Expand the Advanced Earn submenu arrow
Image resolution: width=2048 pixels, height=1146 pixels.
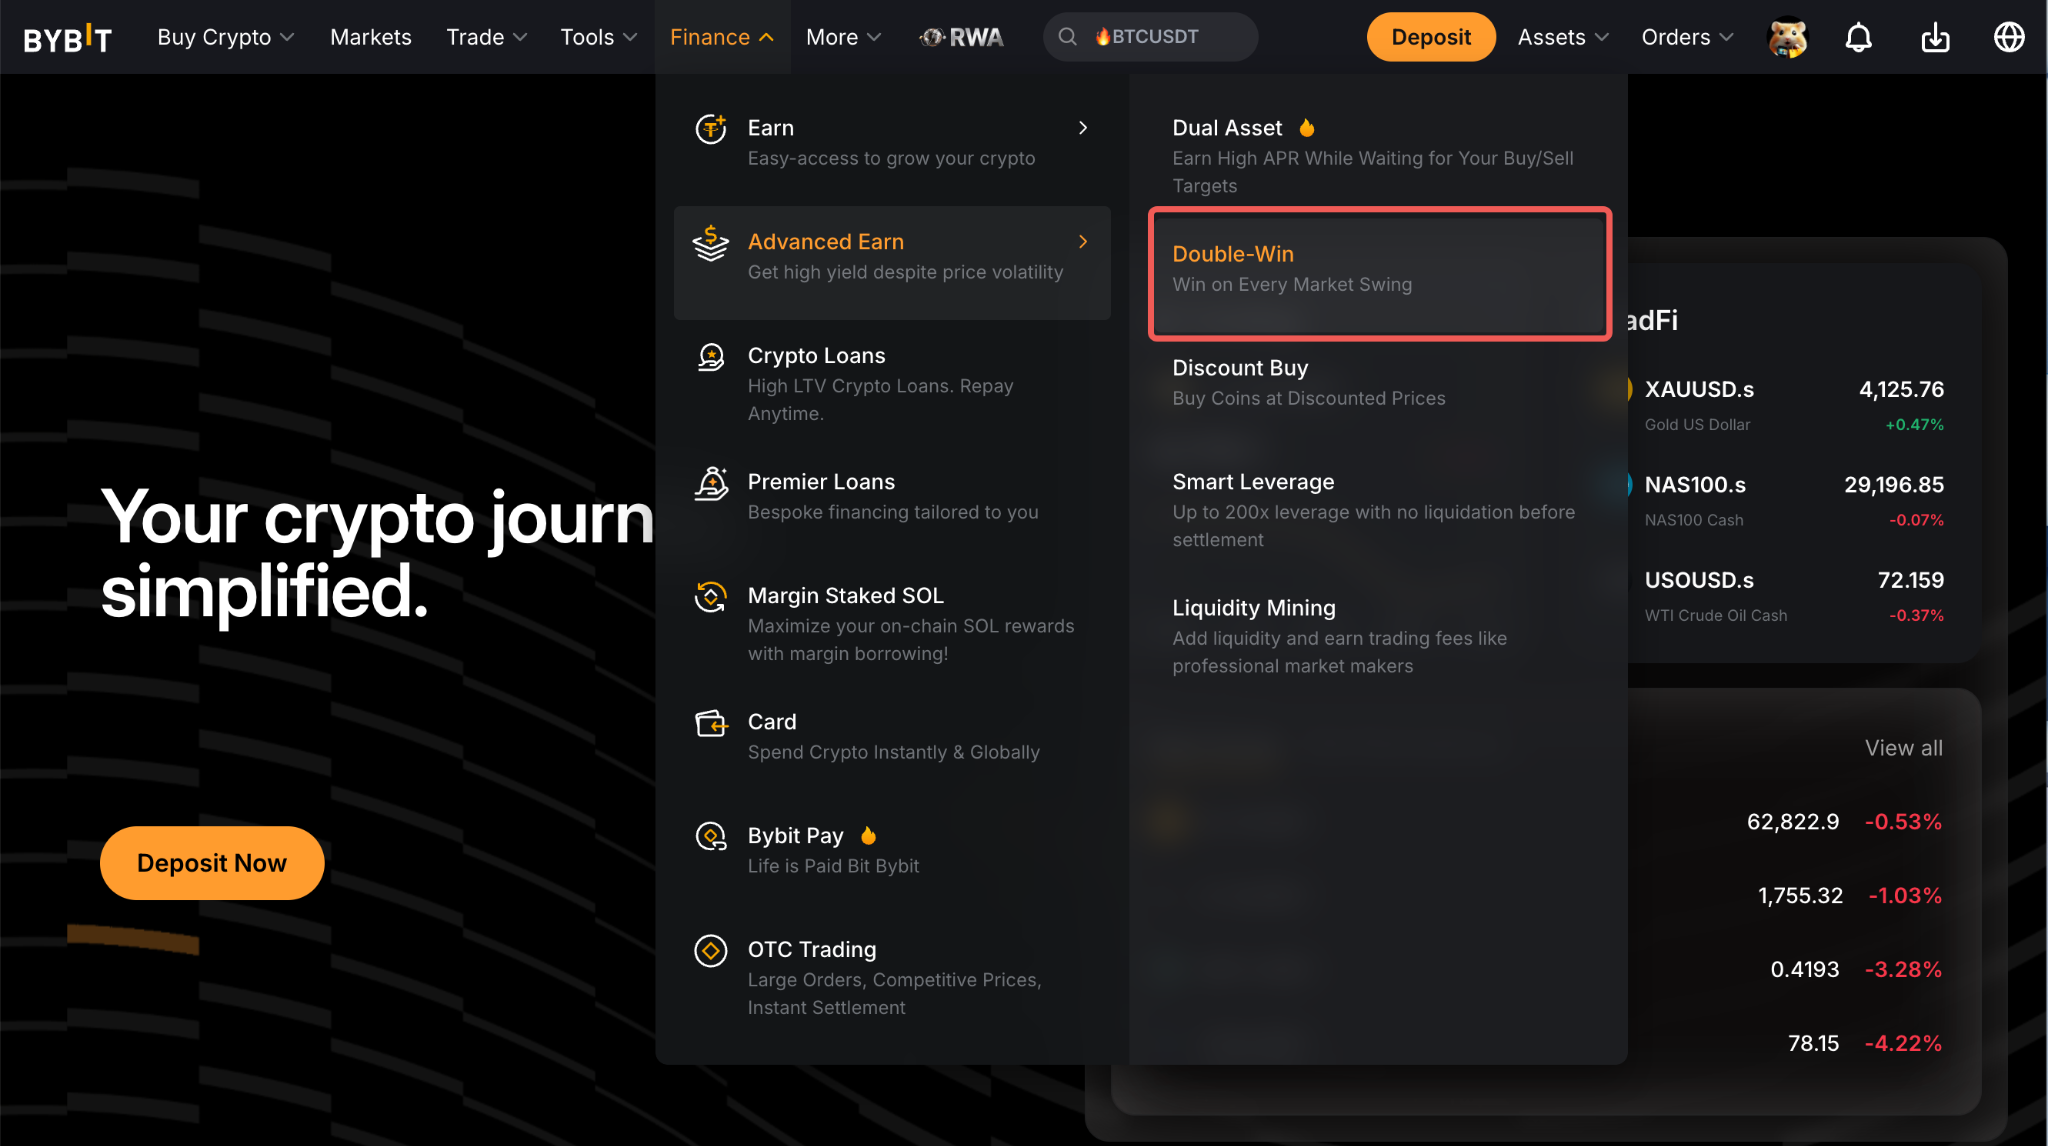click(1083, 242)
